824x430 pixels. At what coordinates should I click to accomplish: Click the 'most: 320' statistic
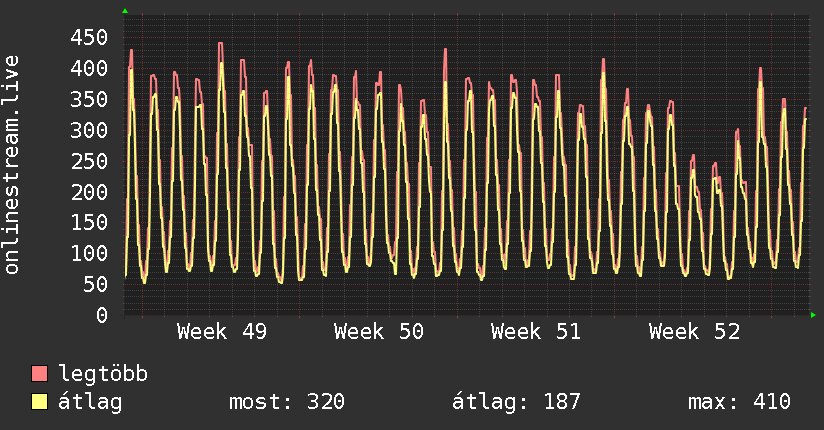coord(287,402)
